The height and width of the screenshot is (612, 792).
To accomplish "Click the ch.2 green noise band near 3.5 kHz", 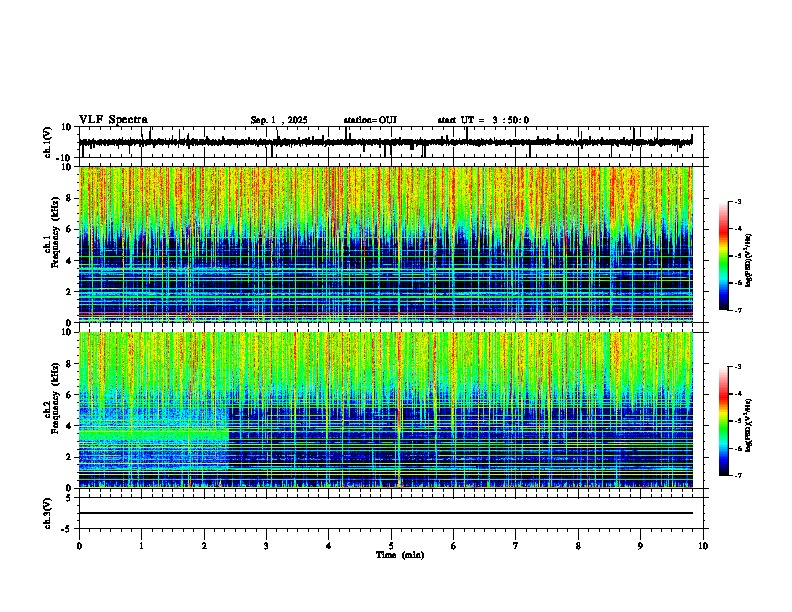I will (154, 434).
